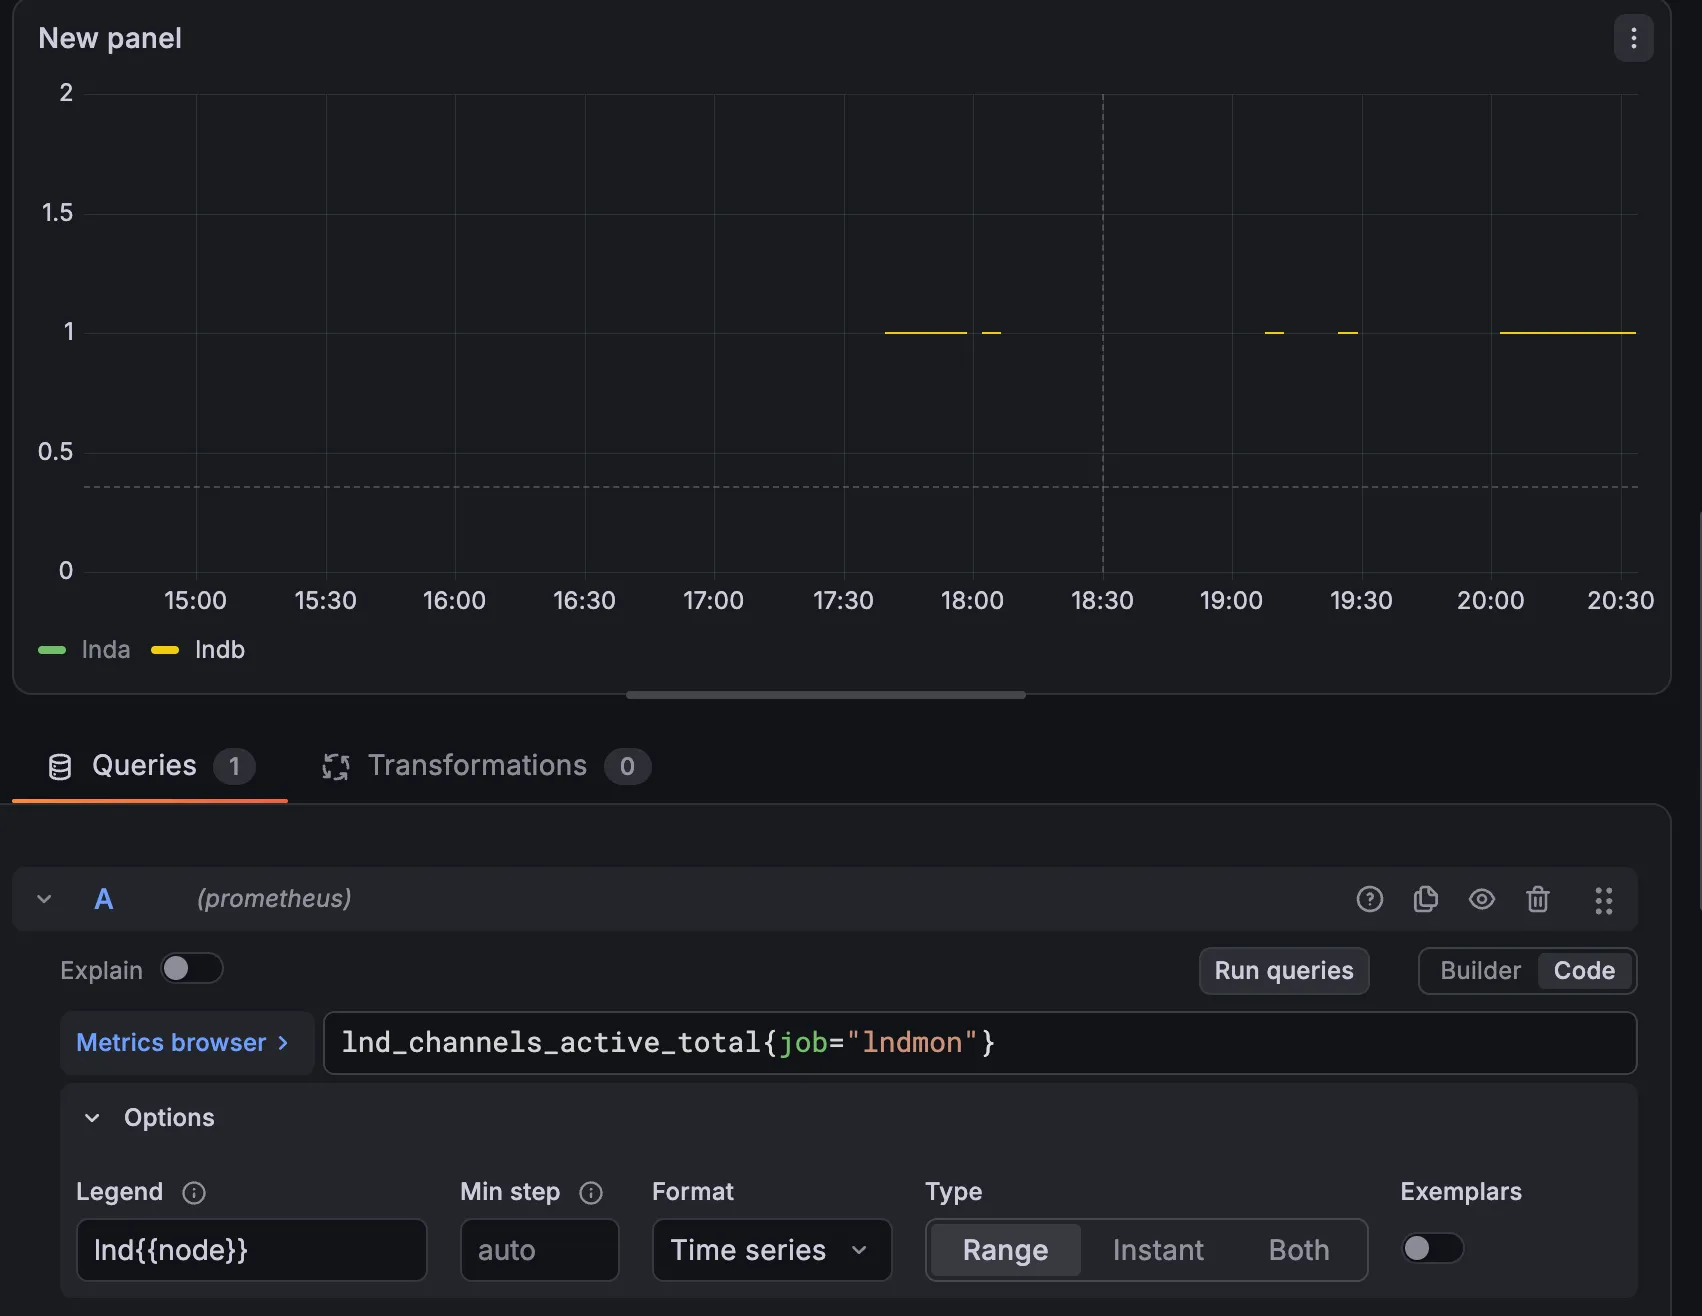The width and height of the screenshot is (1702, 1316).
Task: Hide query A with the eye icon
Action: coord(1481,899)
